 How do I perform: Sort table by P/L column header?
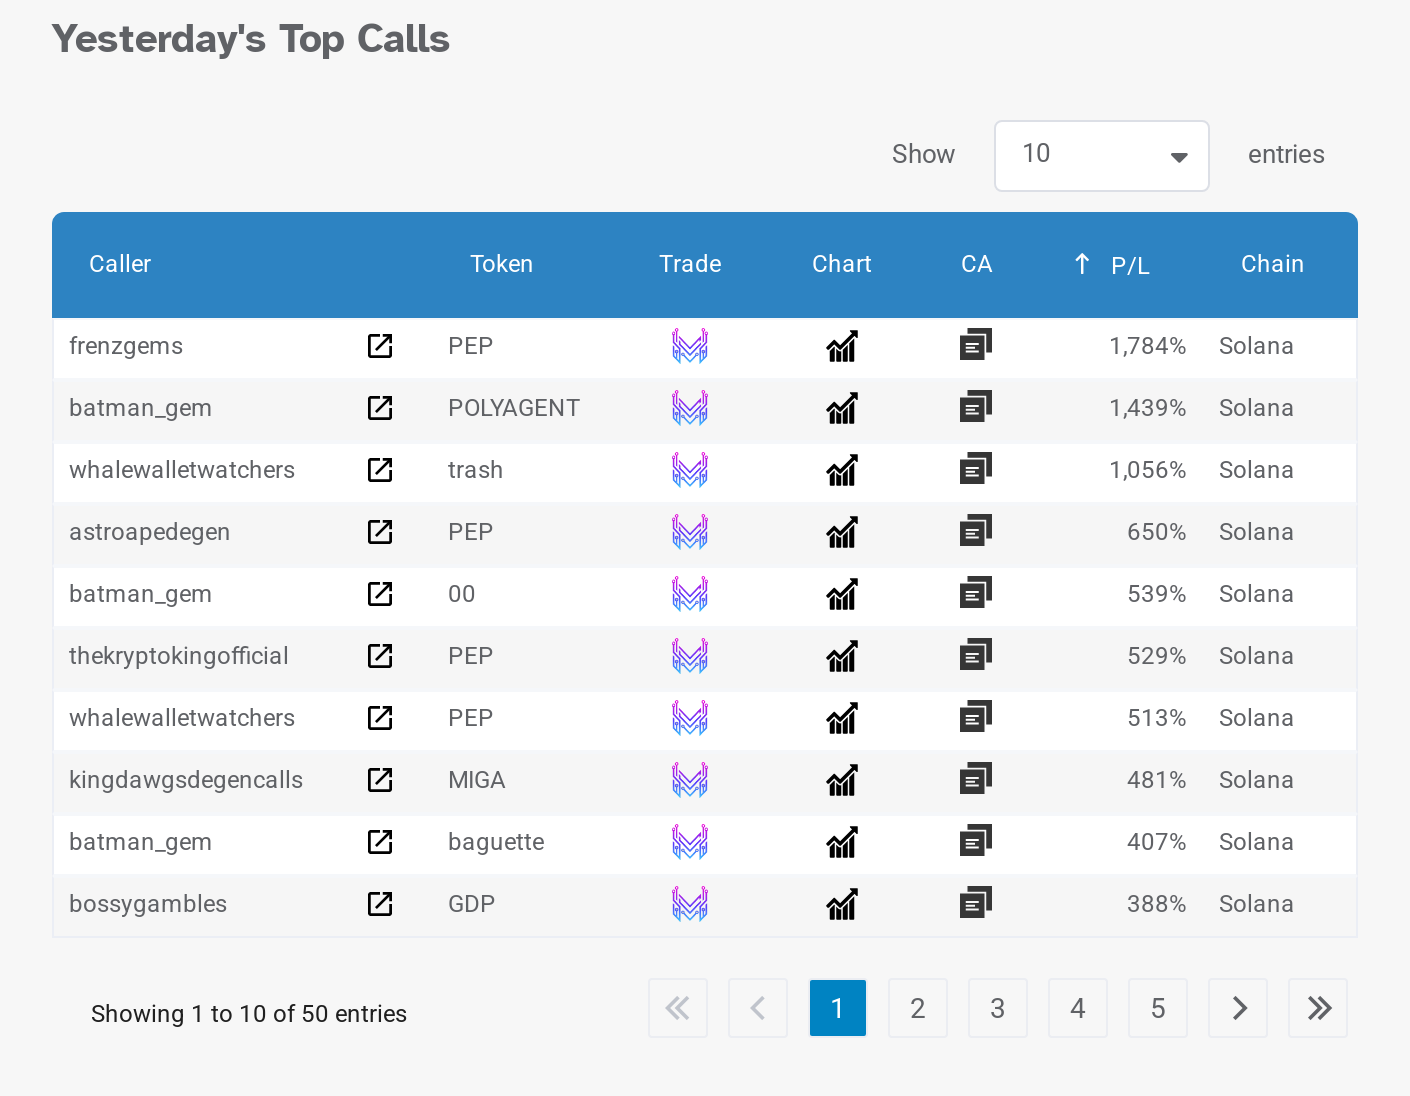click(1129, 265)
